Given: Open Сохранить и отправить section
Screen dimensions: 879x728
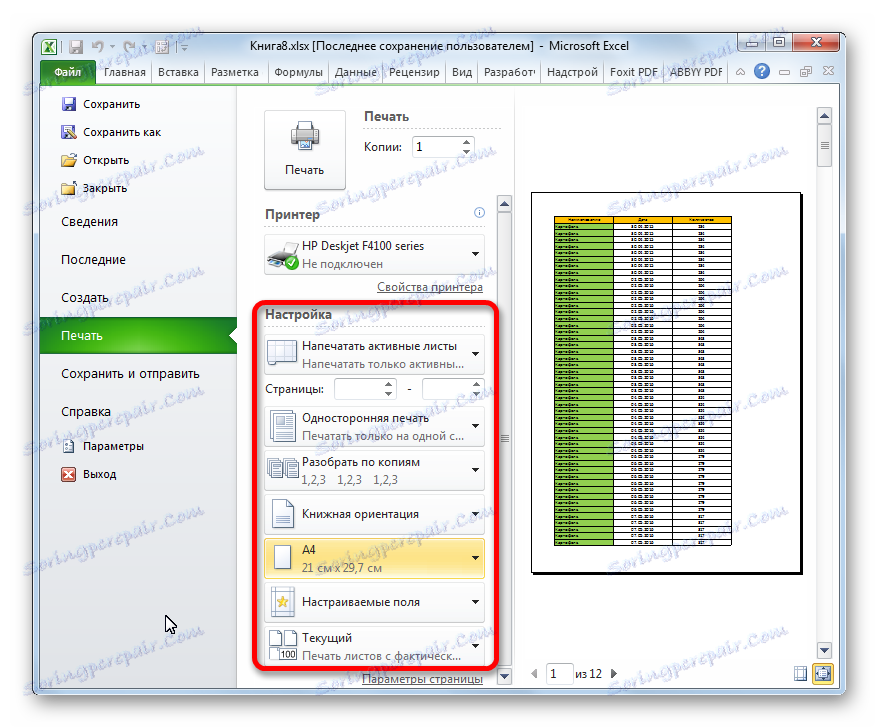Looking at the screenshot, I should (130, 374).
